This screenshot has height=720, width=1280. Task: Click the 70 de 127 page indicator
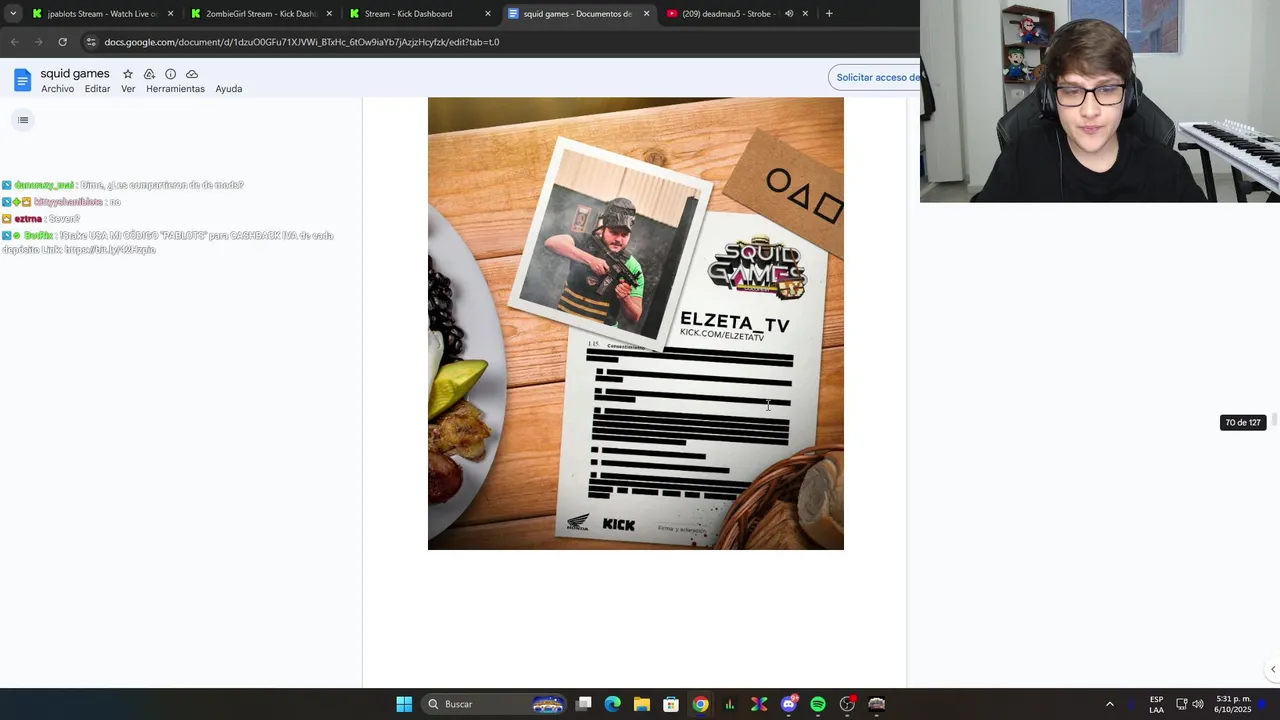pyautogui.click(x=1243, y=423)
